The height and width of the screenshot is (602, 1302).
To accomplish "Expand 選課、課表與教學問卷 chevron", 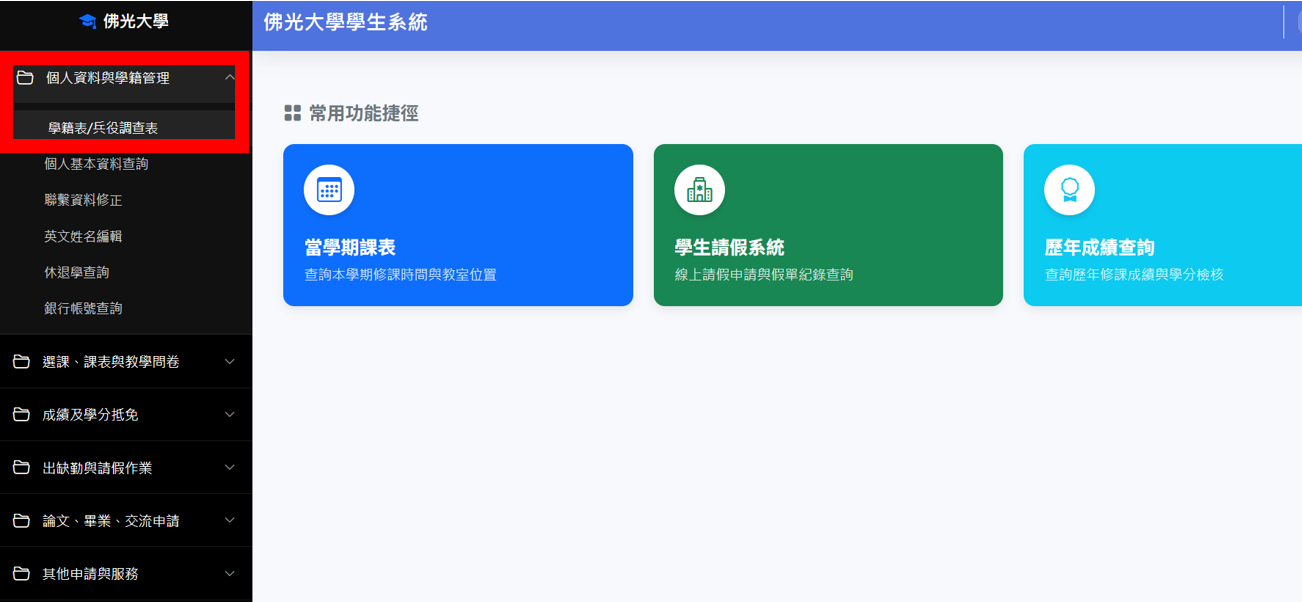I will (x=229, y=362).
